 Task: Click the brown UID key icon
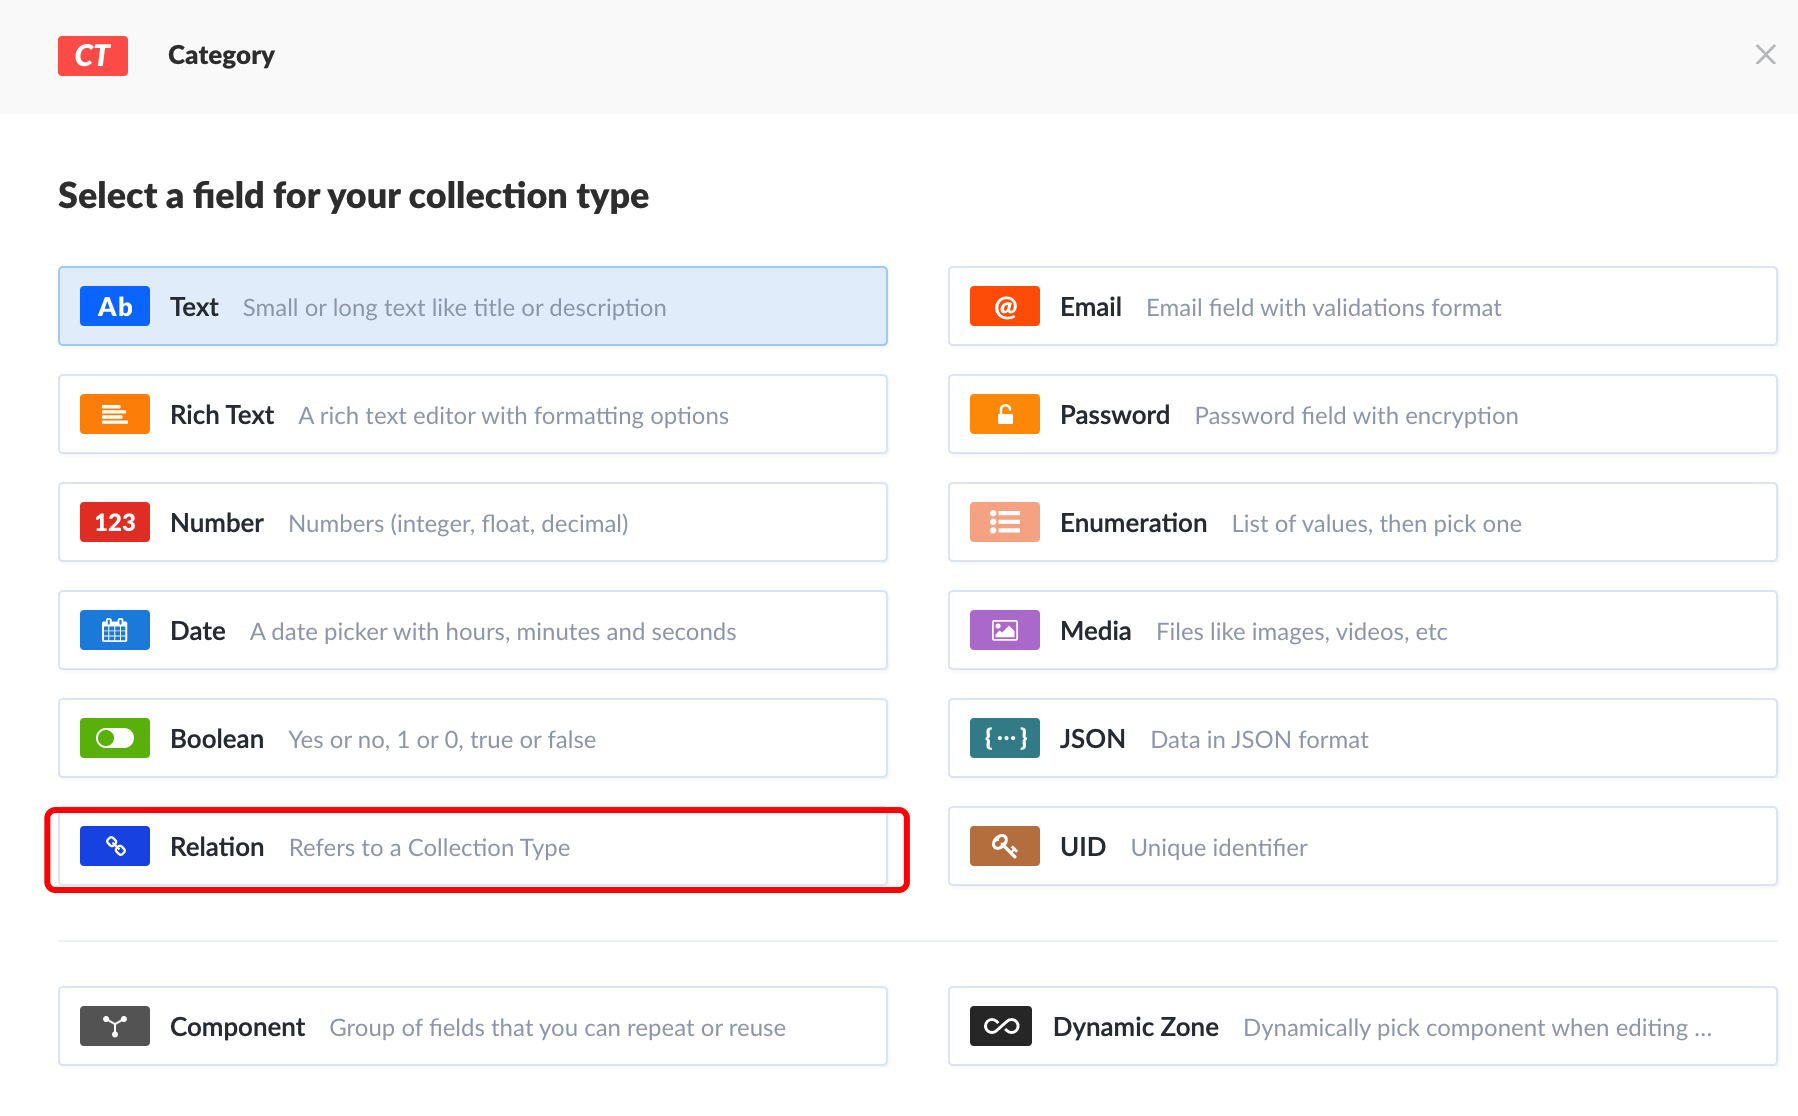(1005, 846)
